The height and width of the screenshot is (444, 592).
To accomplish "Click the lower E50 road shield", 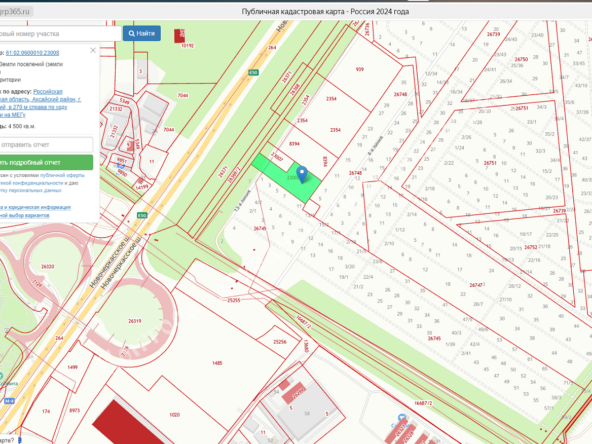I will click(x=142, y=215).
